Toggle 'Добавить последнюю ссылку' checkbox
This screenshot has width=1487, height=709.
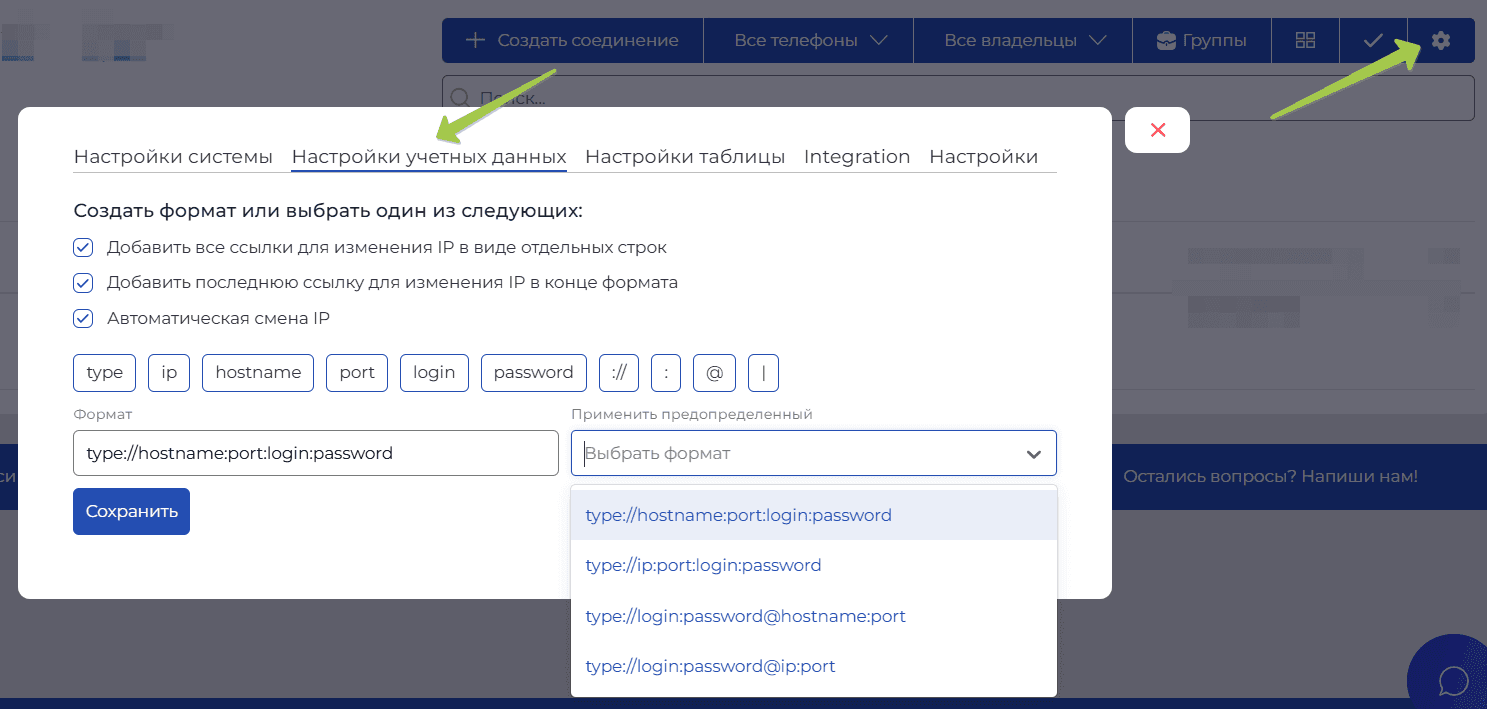point(83,283)
